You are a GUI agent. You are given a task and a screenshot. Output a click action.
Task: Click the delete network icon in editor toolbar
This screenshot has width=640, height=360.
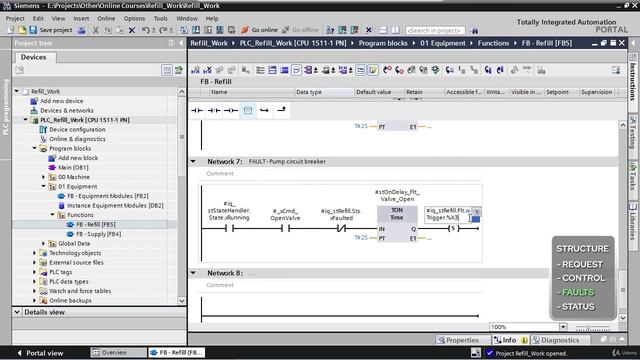[207, 70]
